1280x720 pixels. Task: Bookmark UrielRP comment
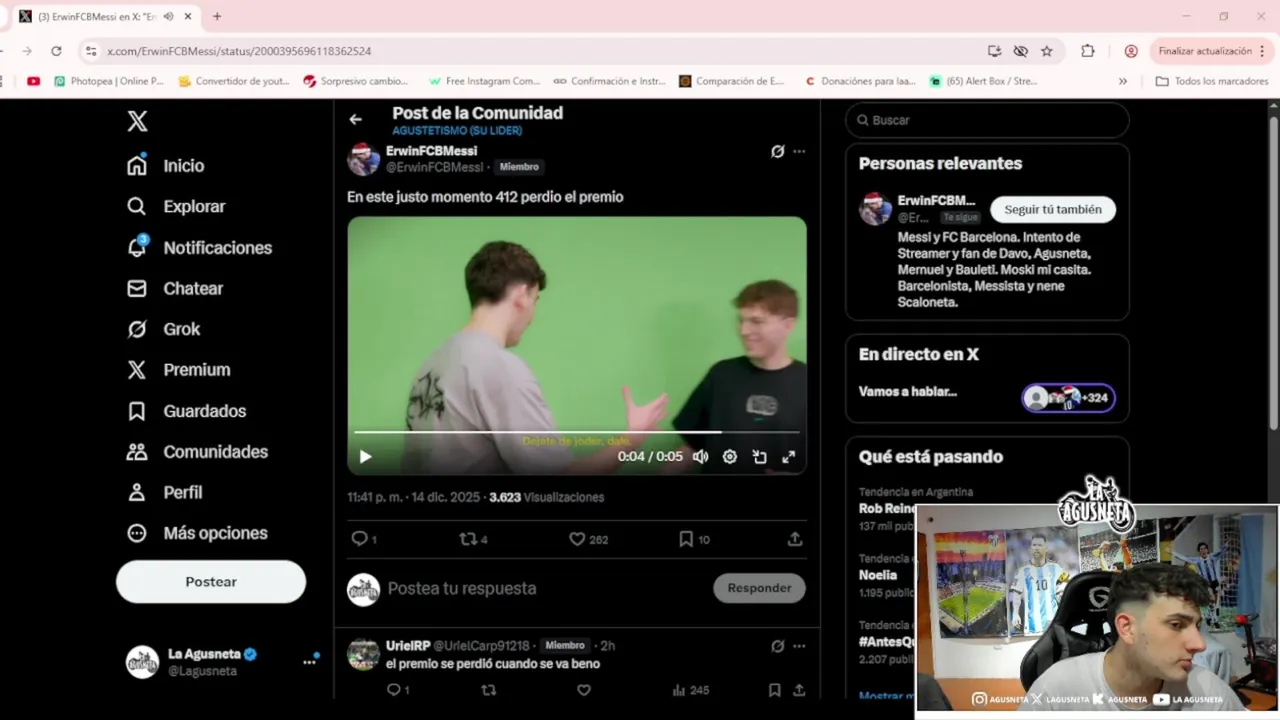774,690
